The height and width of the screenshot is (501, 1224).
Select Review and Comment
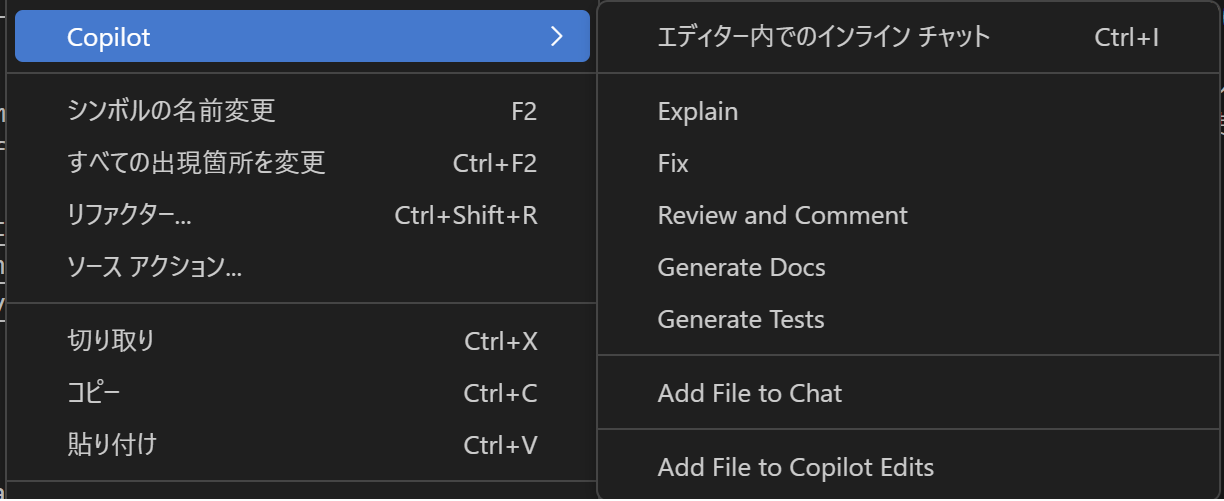pyautogui.click(x=782, y=216)
